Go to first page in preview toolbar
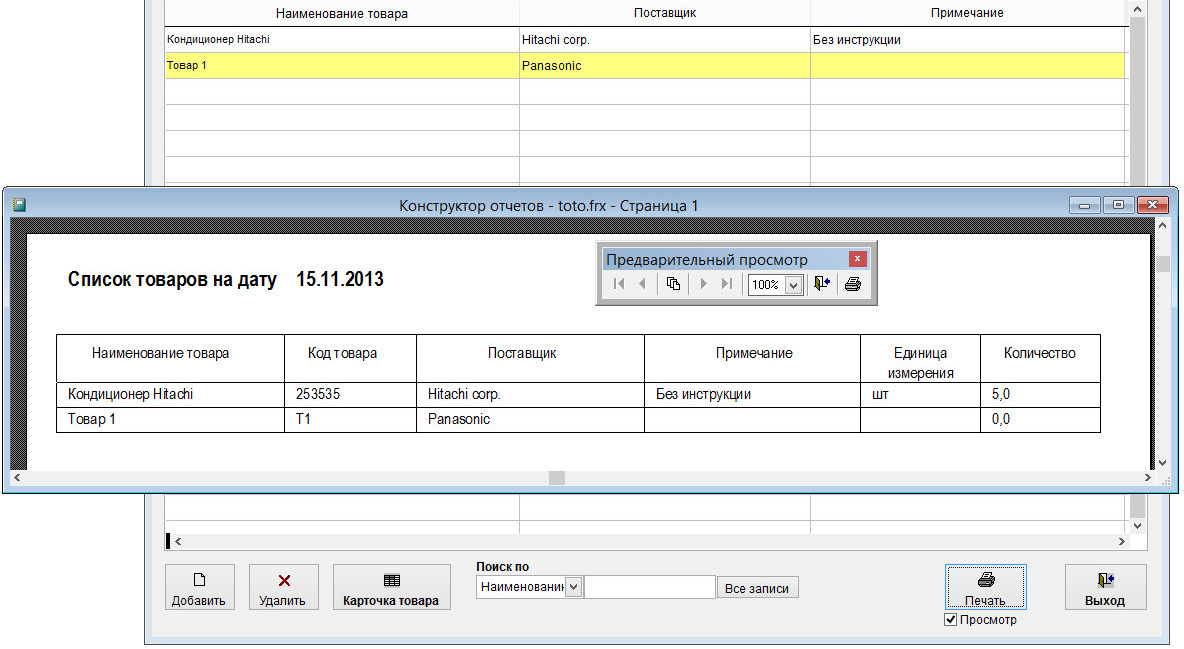The height and width of the screenshot is (649, 1184). pyautogui.click(x=619, y=284)
